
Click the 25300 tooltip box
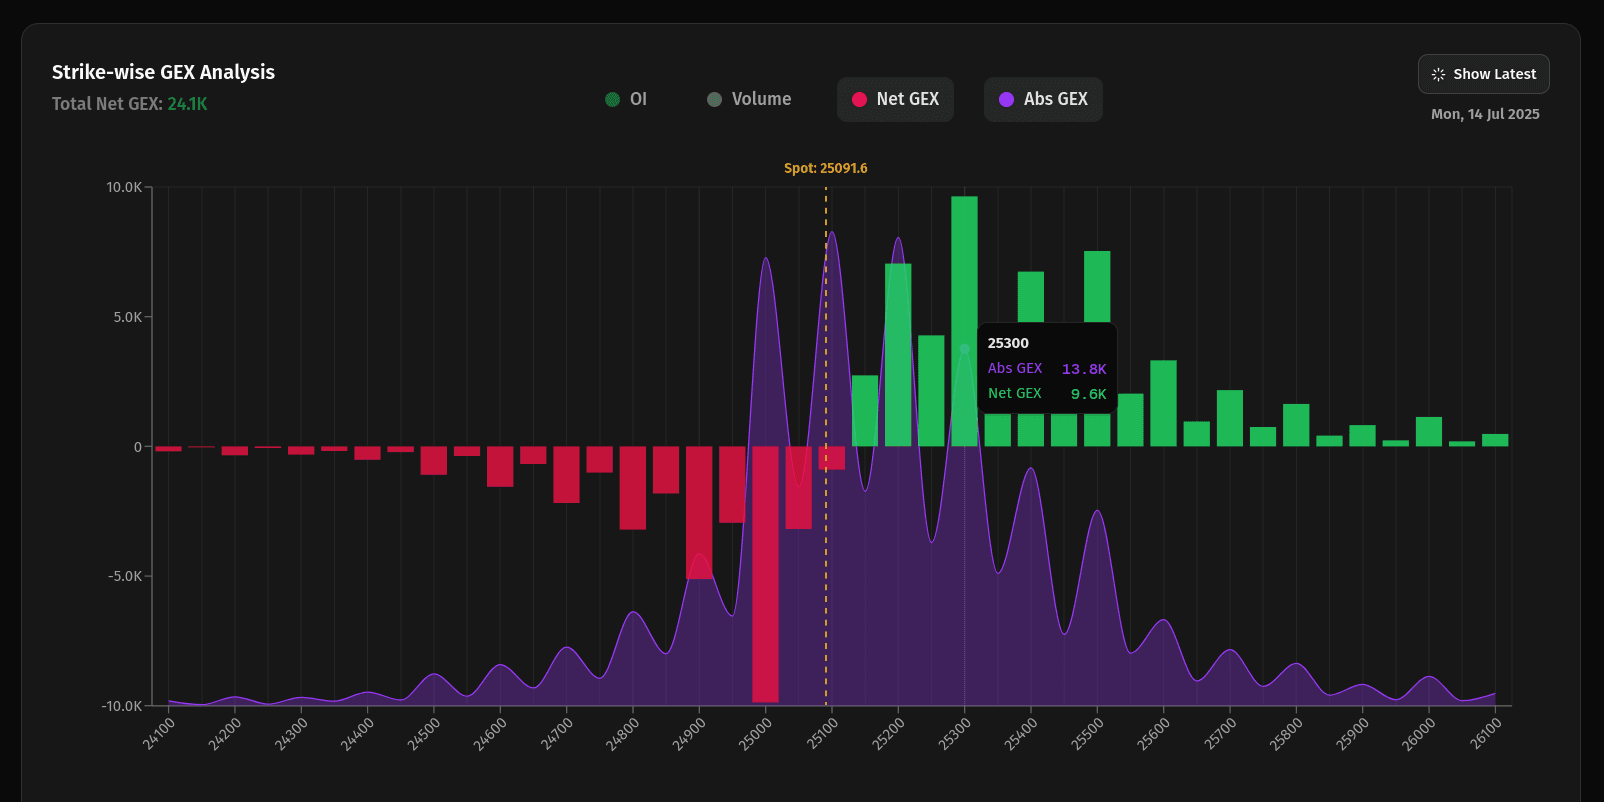(x=1046, y=368)
